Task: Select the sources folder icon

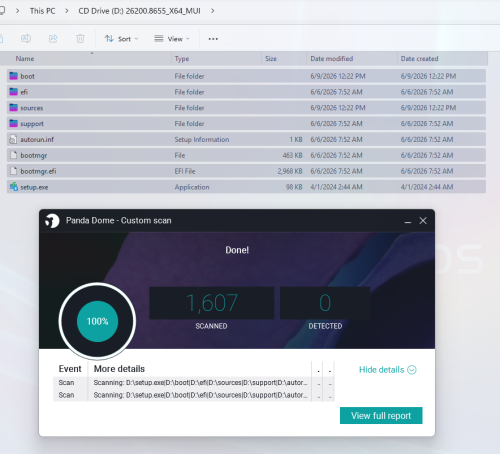Action: [x=13, y=108]
